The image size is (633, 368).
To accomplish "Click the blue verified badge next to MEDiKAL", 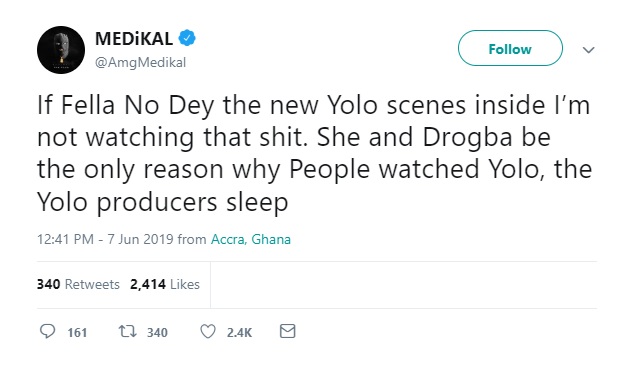I will click(x=187, y=38).
